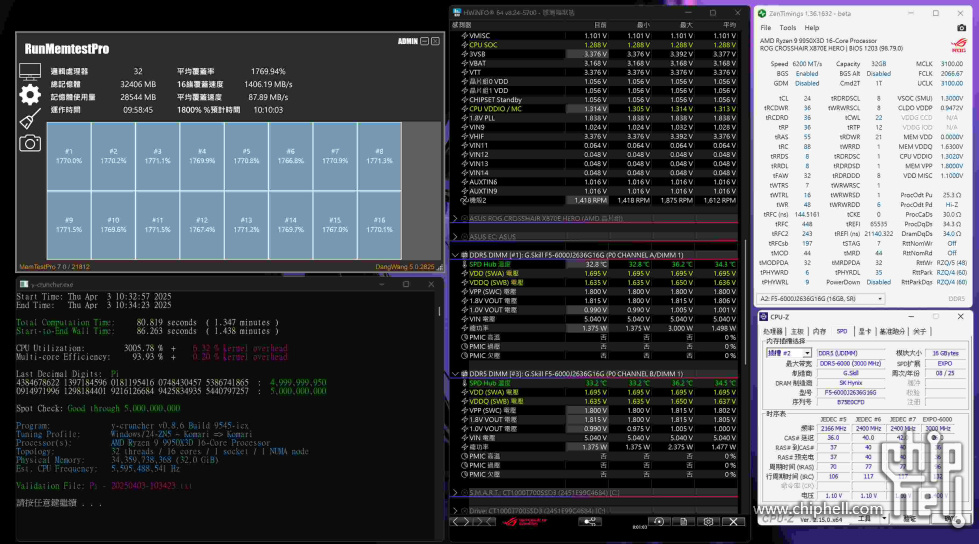The height and width of the screenshot is (544, 979).
Task: Click ZenTimings BGS Enabled value
Action: coord(807,74)
